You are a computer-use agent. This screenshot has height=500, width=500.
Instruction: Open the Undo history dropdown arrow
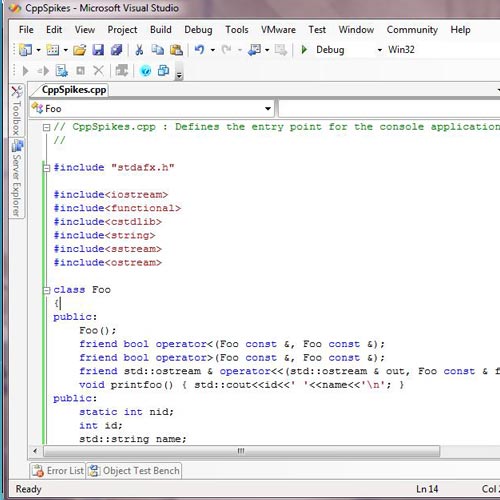213,50
